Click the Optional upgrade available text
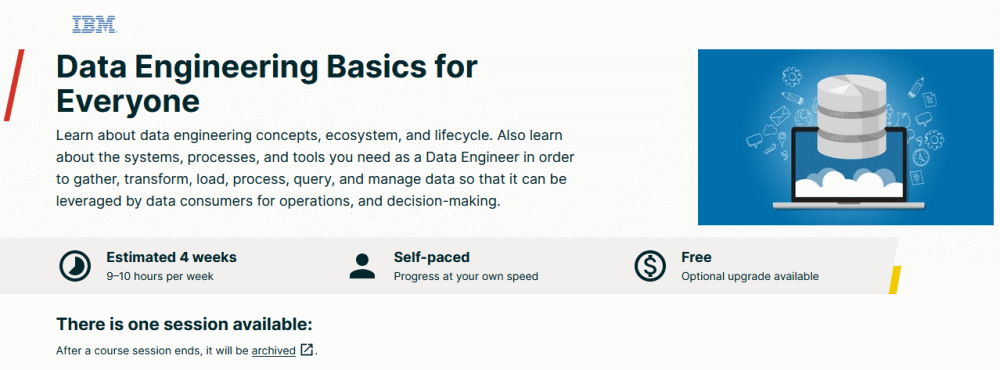This screenshot has width=1000, height=370. 750,277
